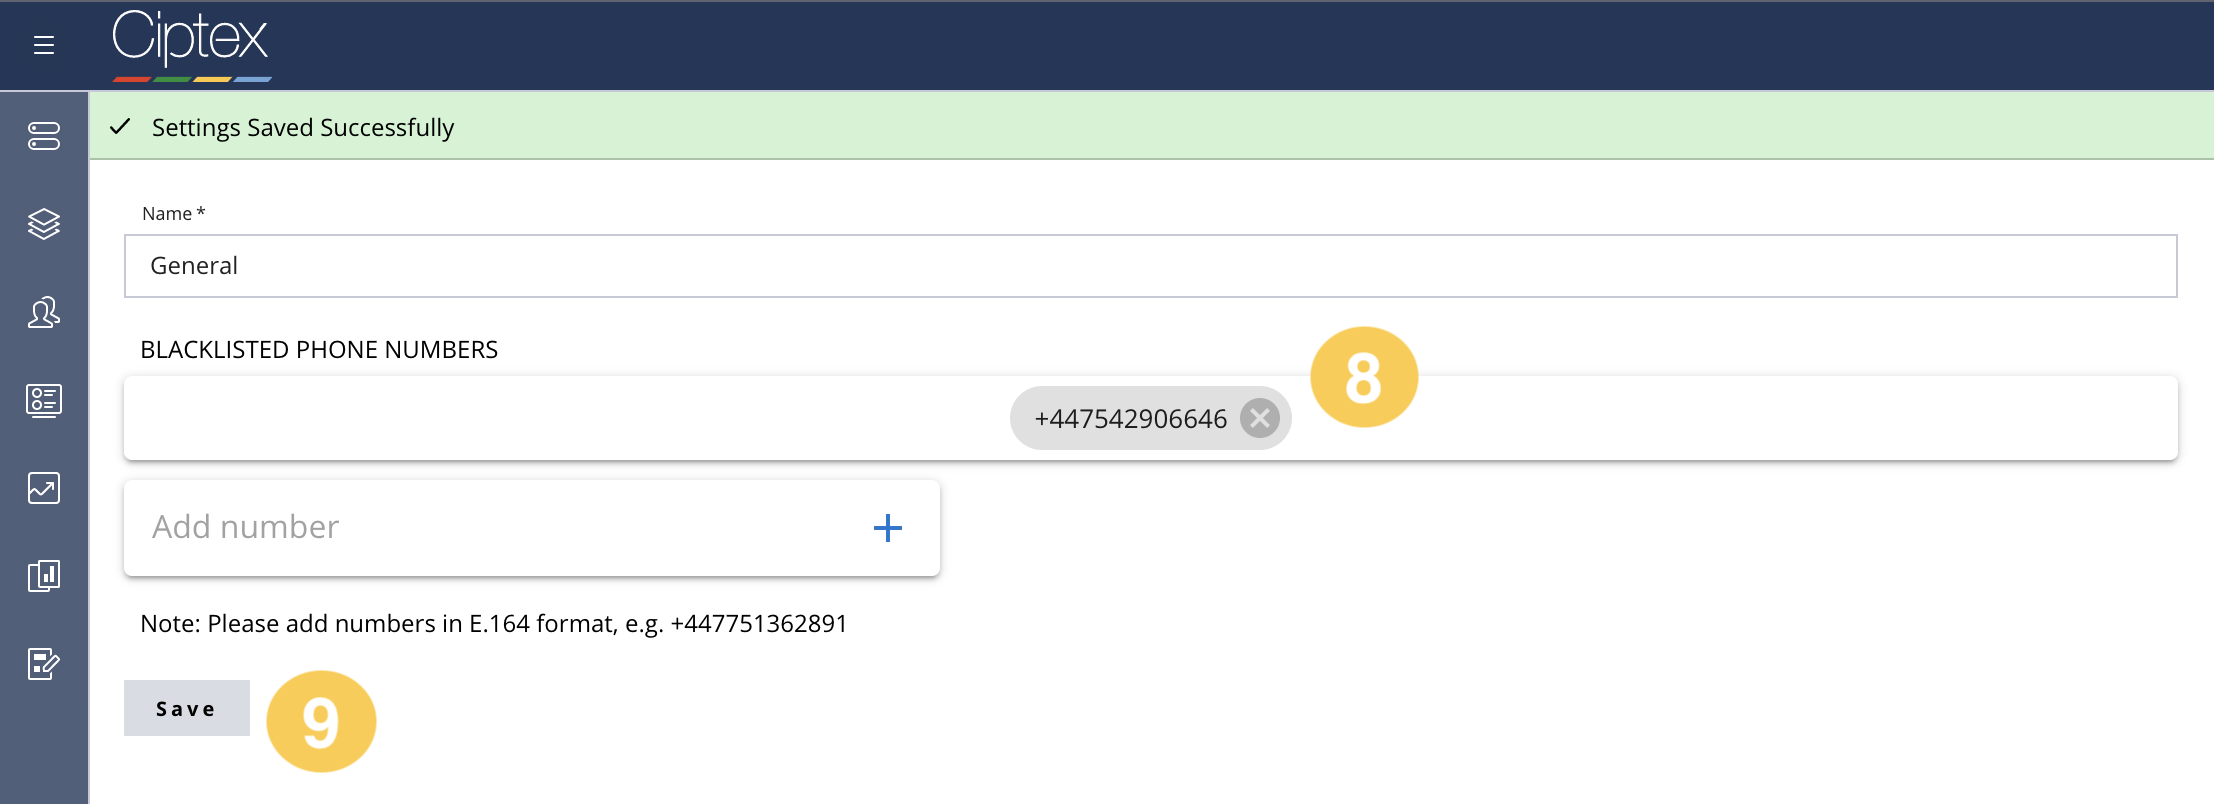Open the layers sidebar icon
The width and height of the screenshot is (2214, 804).
(44, 224)
